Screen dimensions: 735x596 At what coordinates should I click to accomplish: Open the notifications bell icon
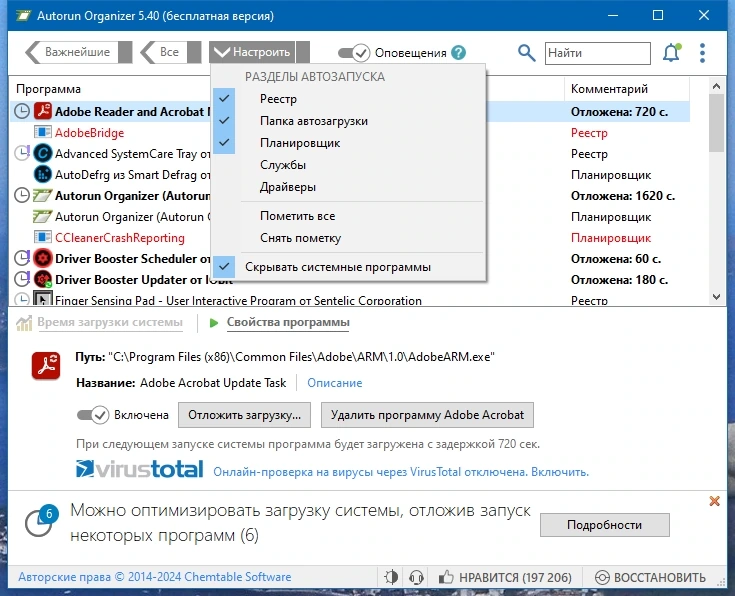(x=671, y=53)
